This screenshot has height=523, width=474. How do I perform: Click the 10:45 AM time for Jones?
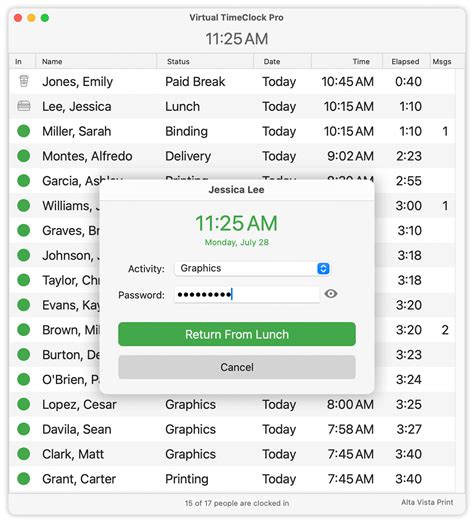(x=348, y=81)
